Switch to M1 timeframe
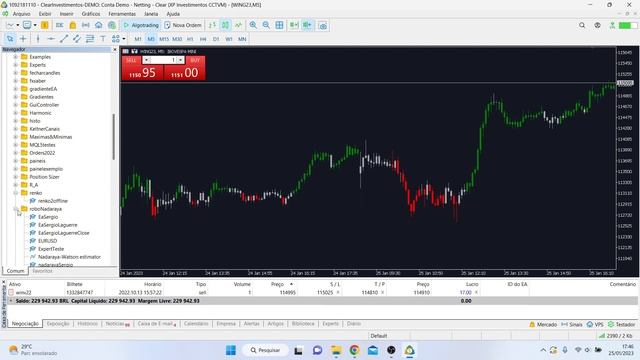This screenshot has width=640, height=360. [138, 39]
